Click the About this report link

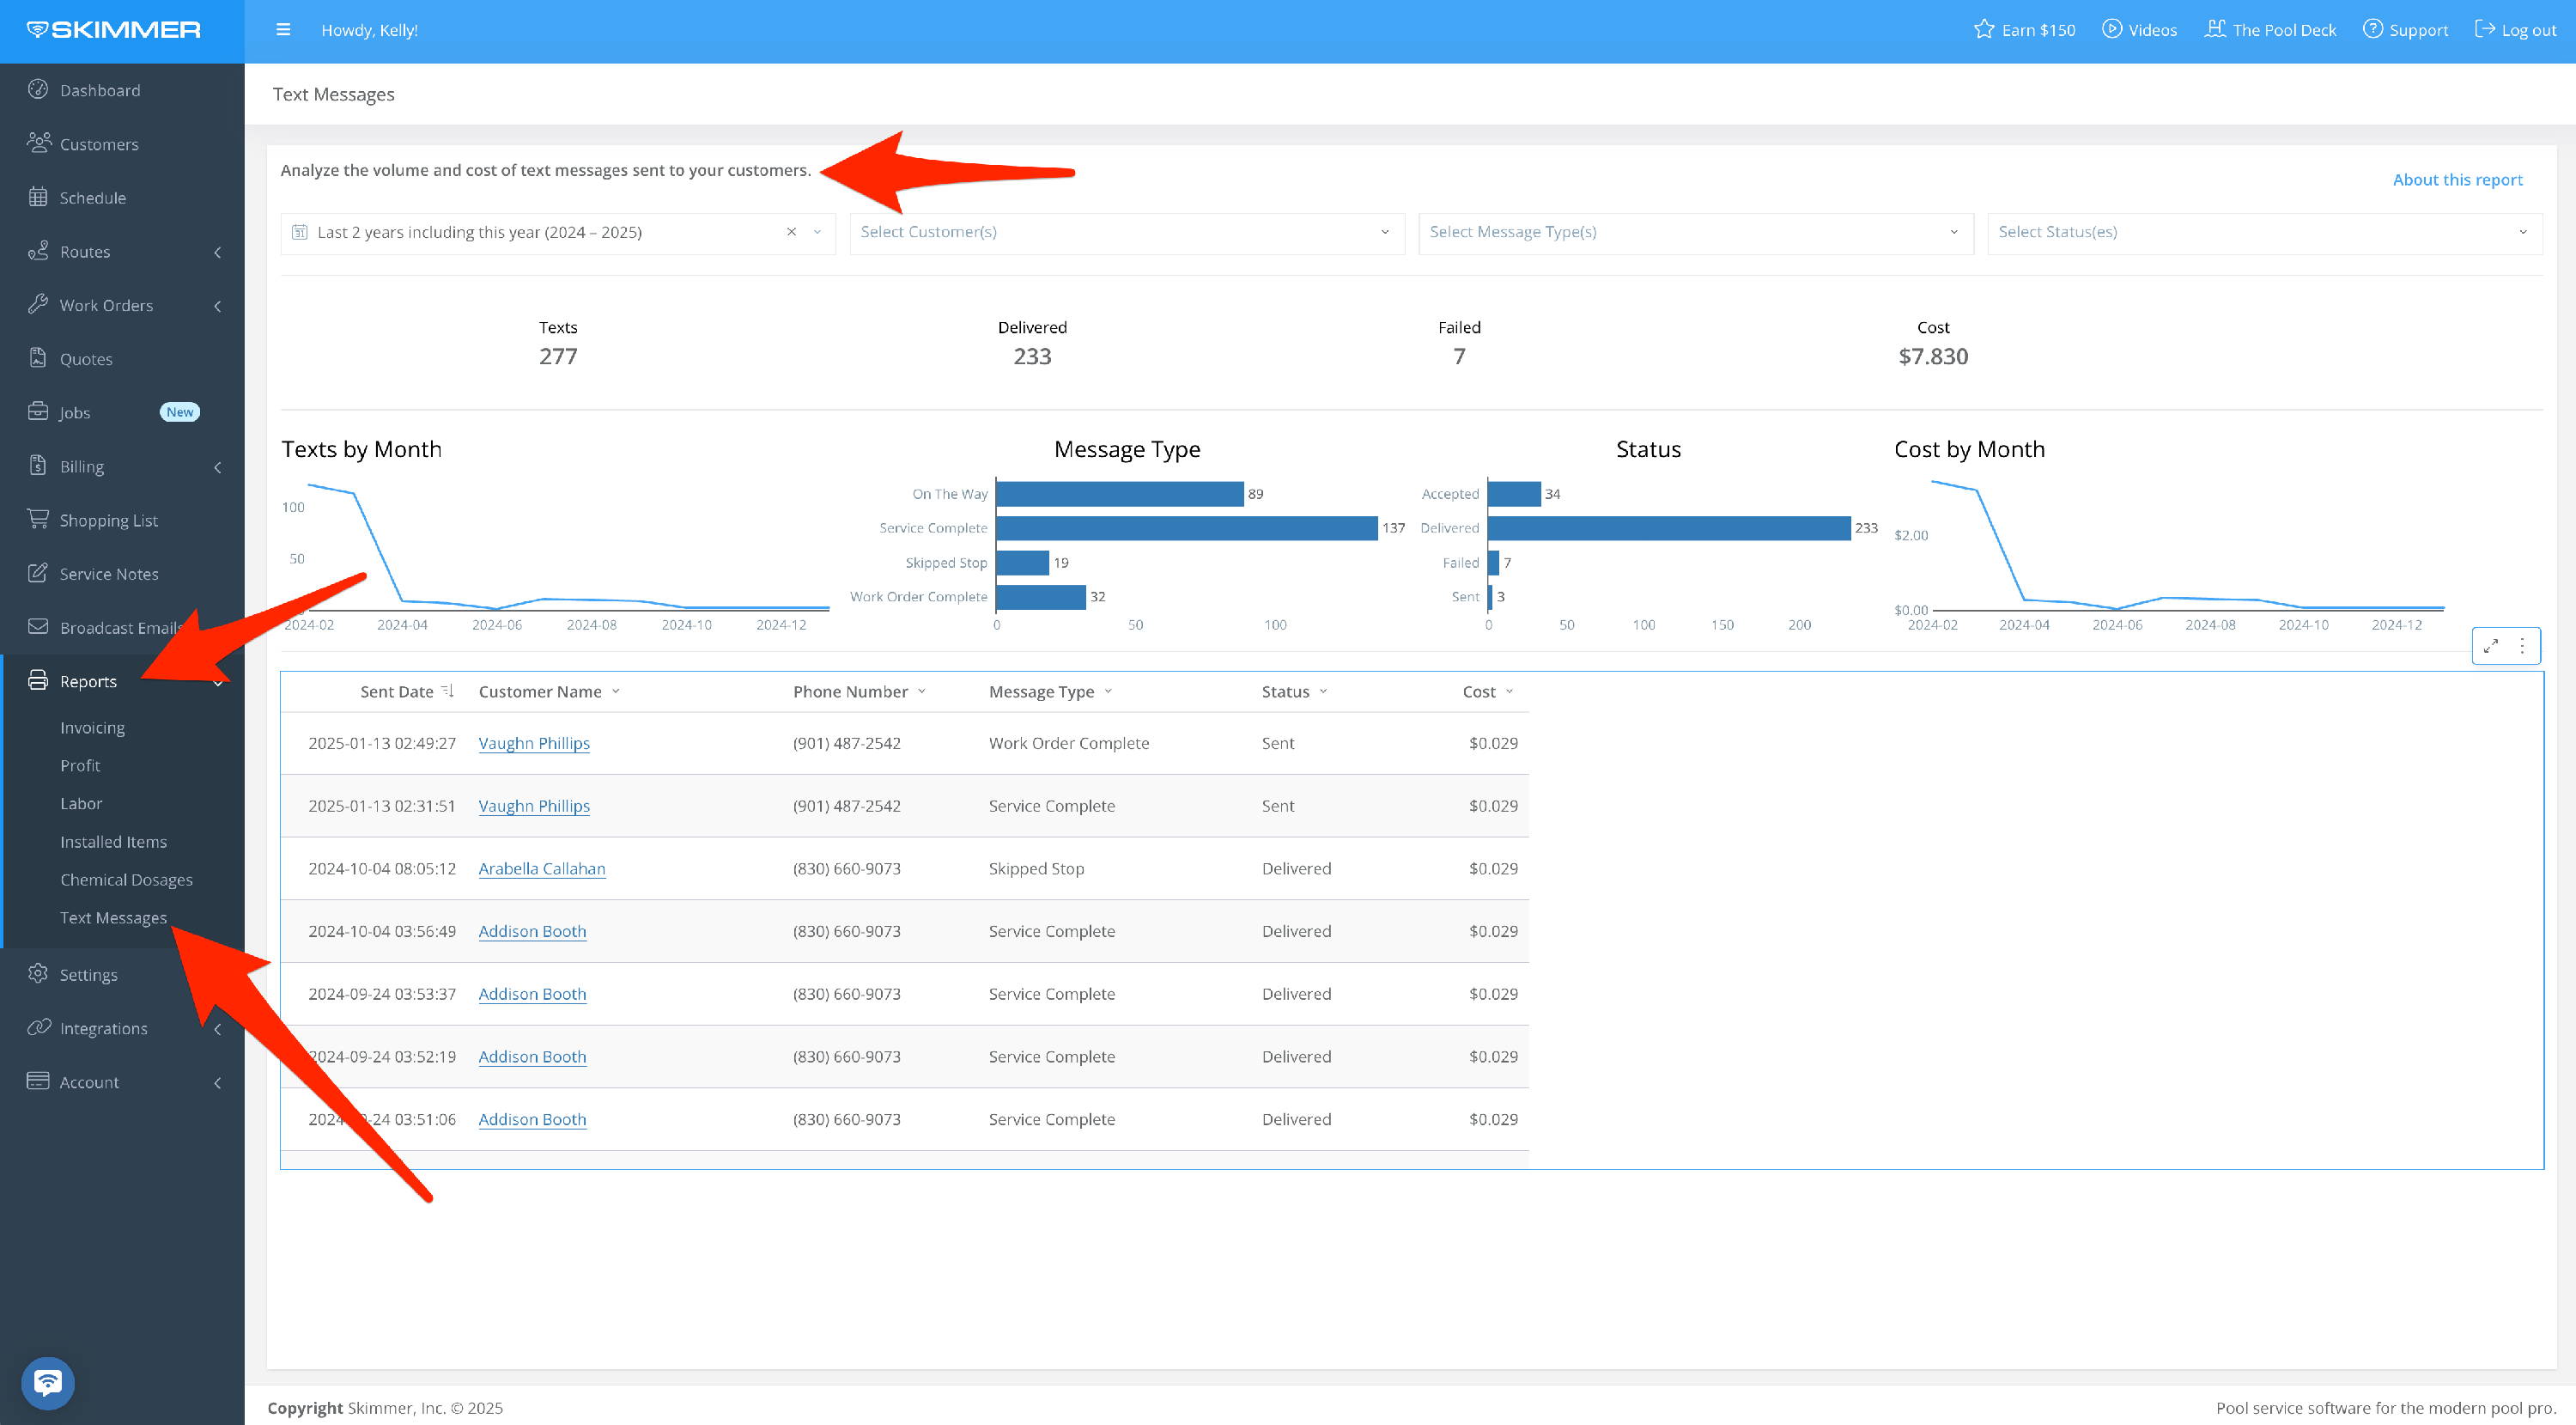pos(2457,180)
